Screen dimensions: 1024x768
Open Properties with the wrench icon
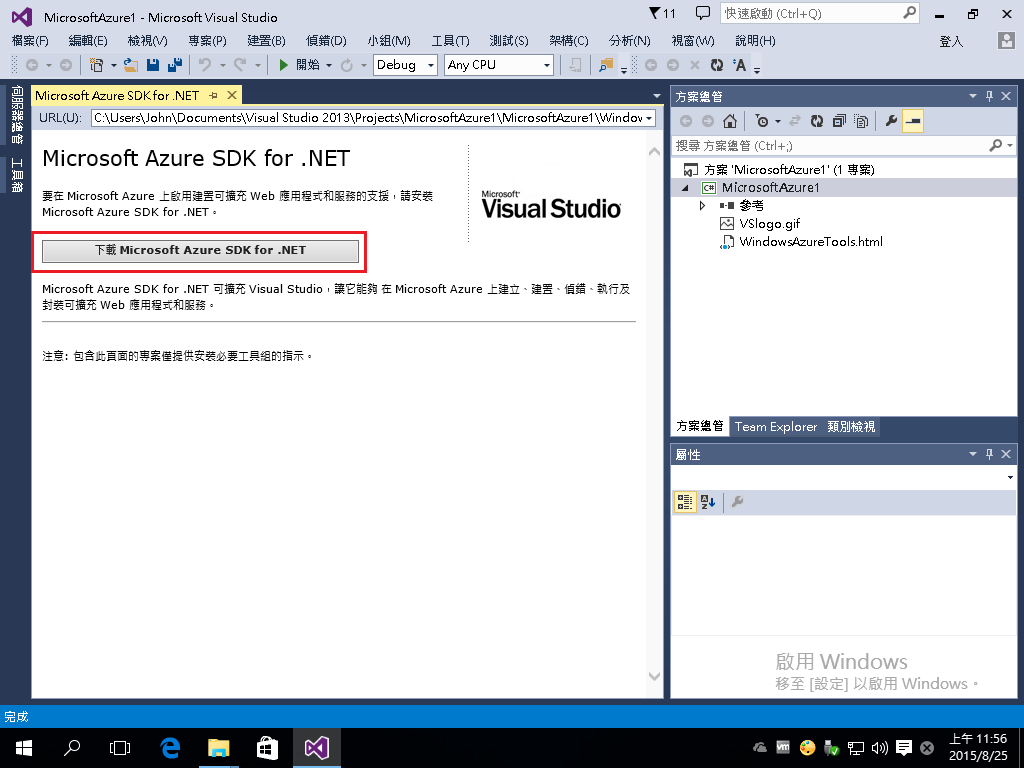coord(890,121)
